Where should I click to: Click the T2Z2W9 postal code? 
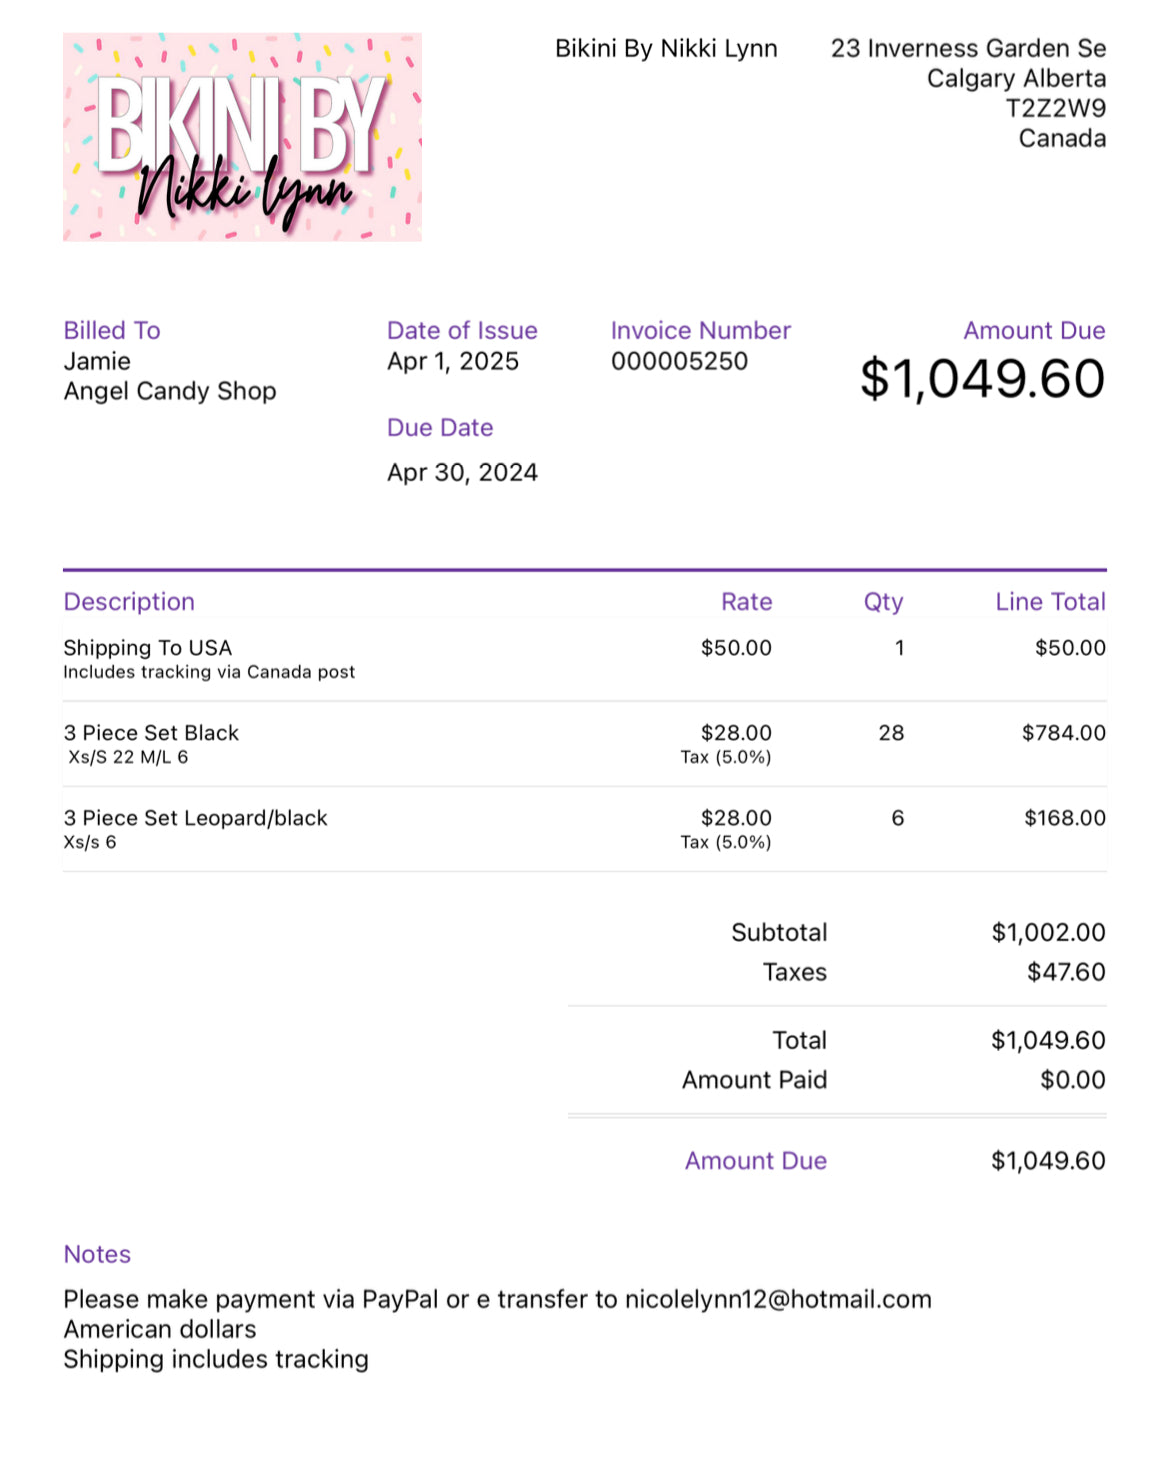pos(1055,108)
